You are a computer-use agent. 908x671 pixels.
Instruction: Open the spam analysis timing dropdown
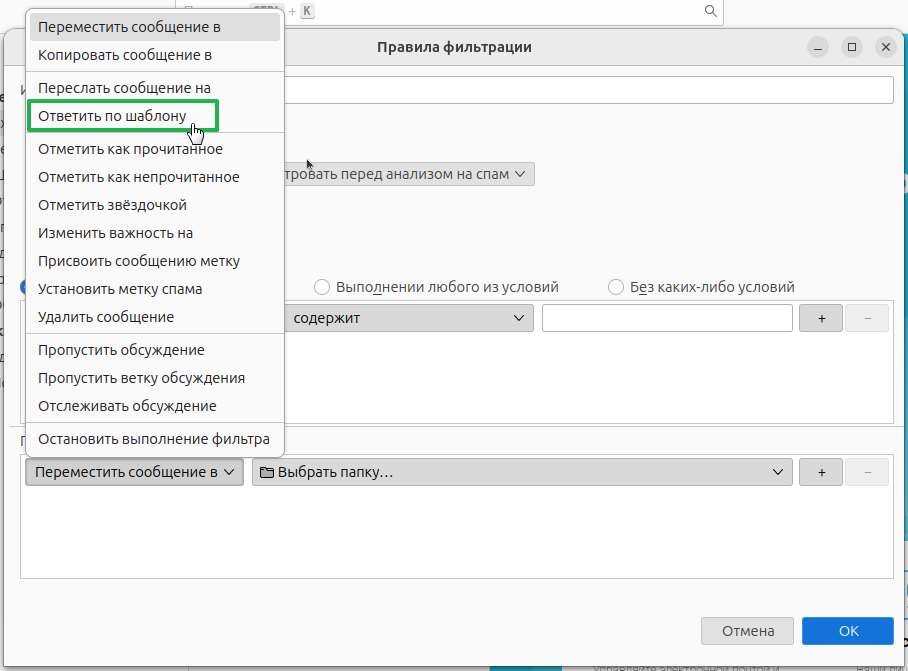pos(410,174)
